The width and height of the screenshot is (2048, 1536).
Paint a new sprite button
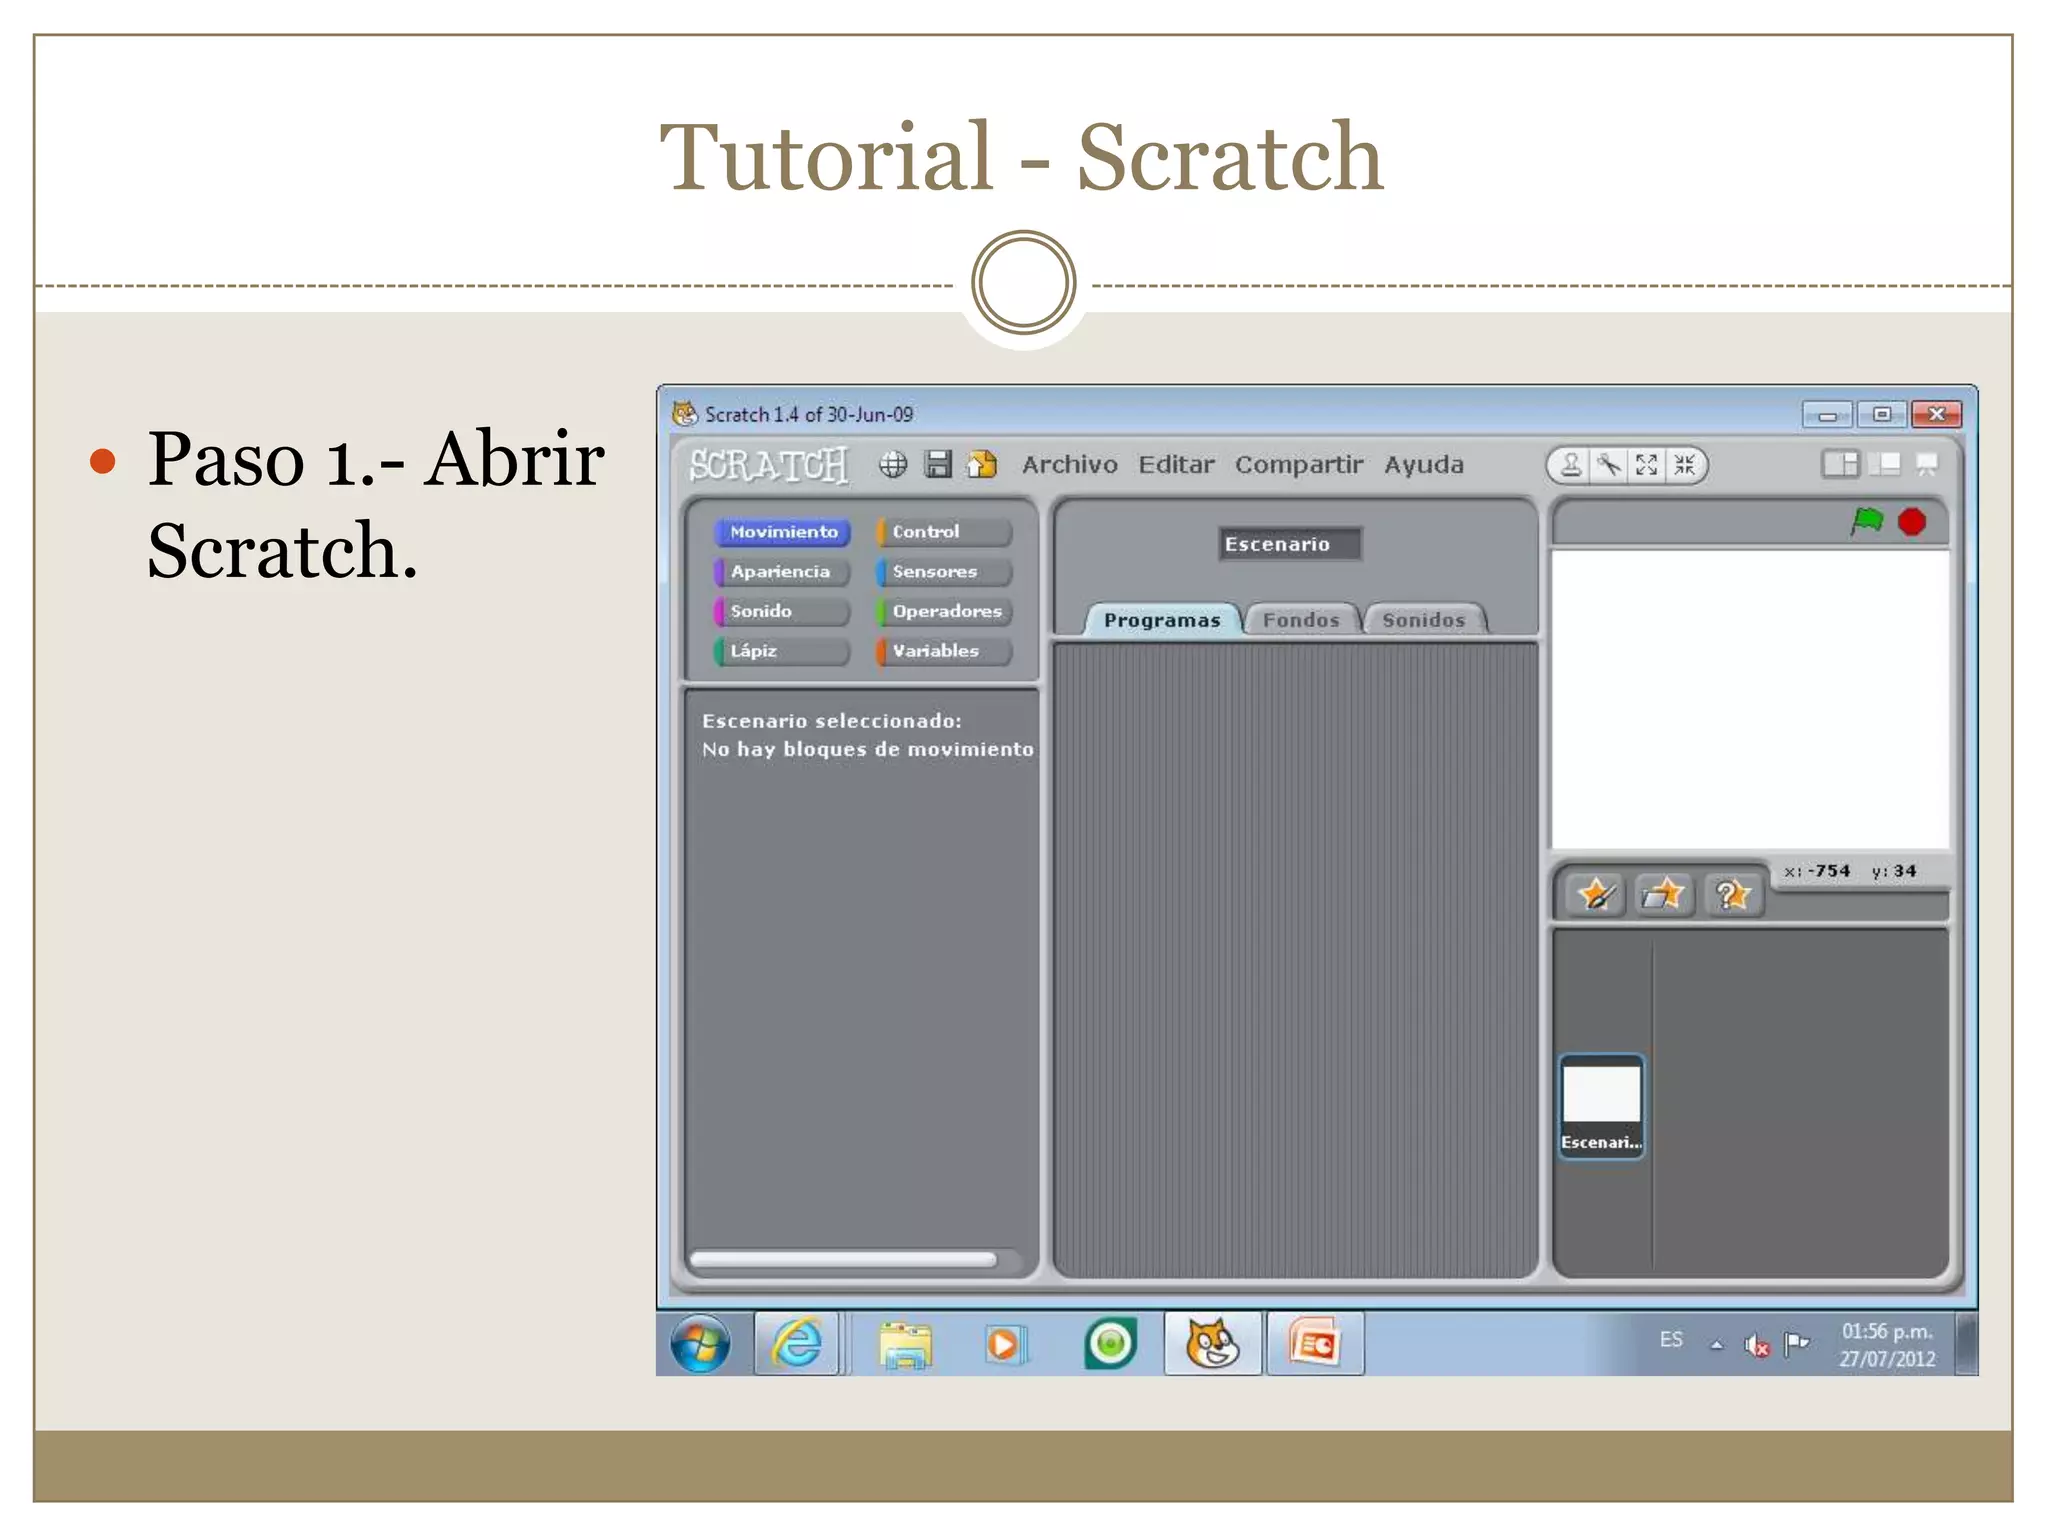[x=1596, y=894]
